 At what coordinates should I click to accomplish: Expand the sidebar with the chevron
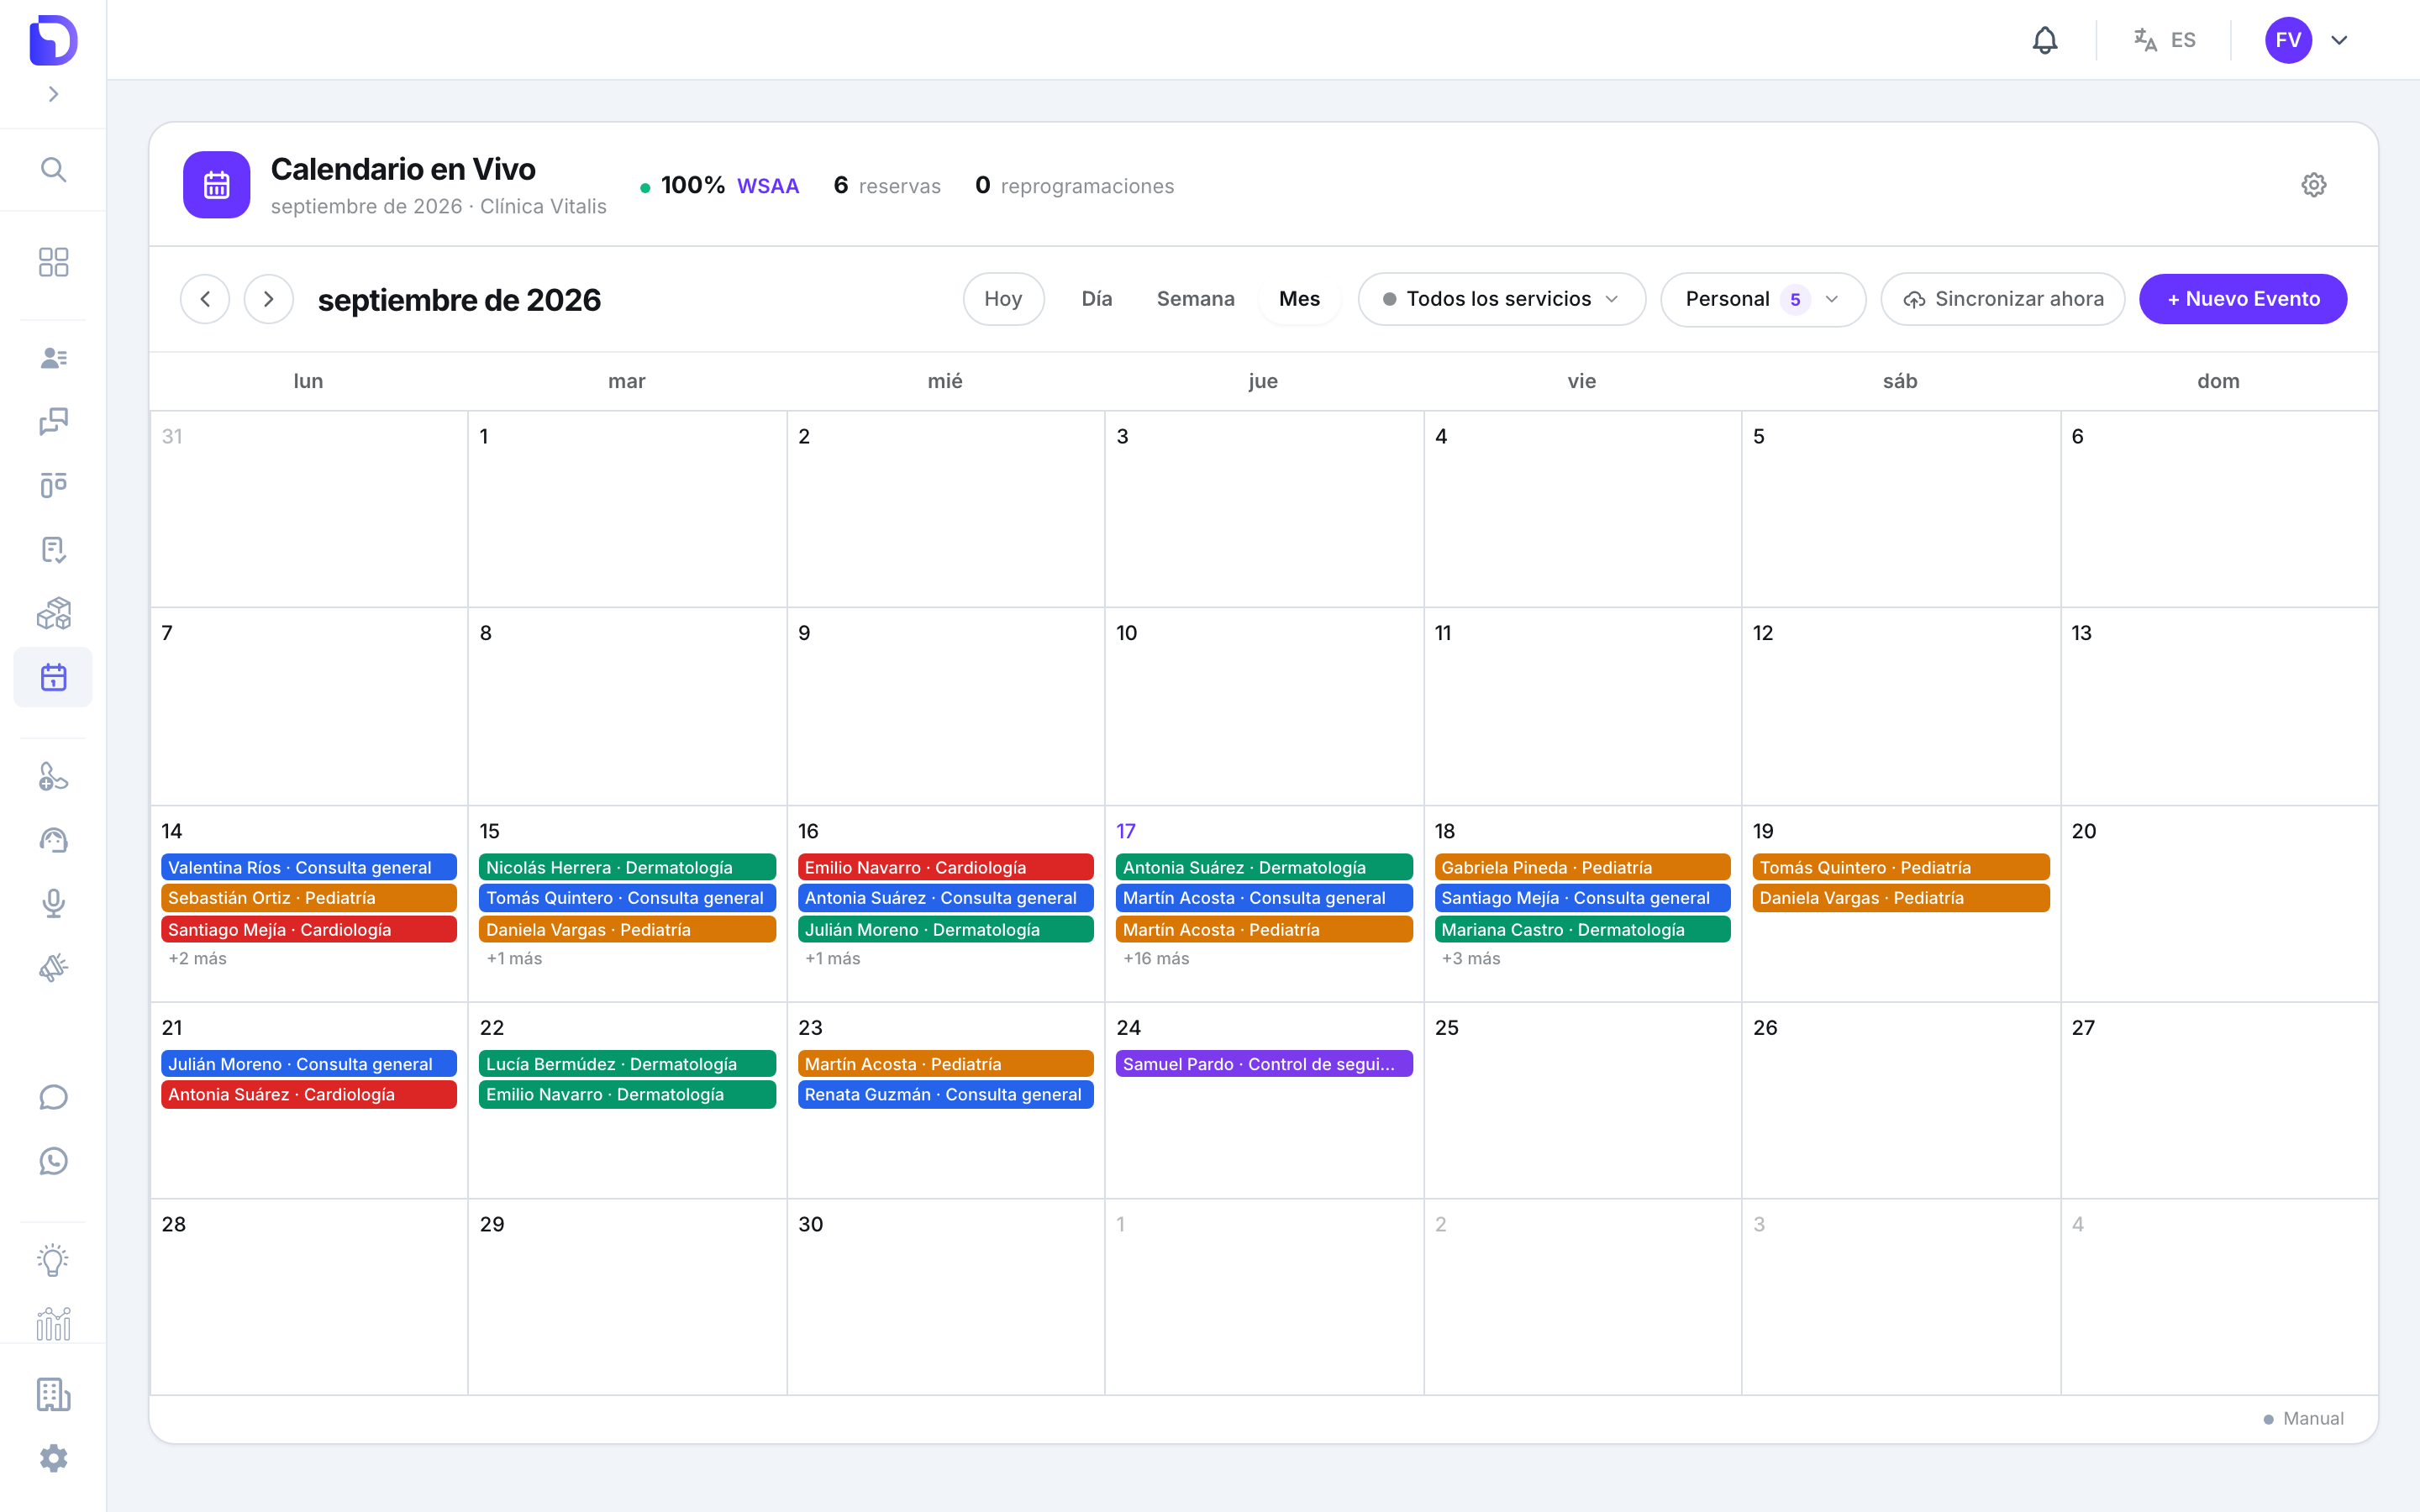[x=53, y=94]
